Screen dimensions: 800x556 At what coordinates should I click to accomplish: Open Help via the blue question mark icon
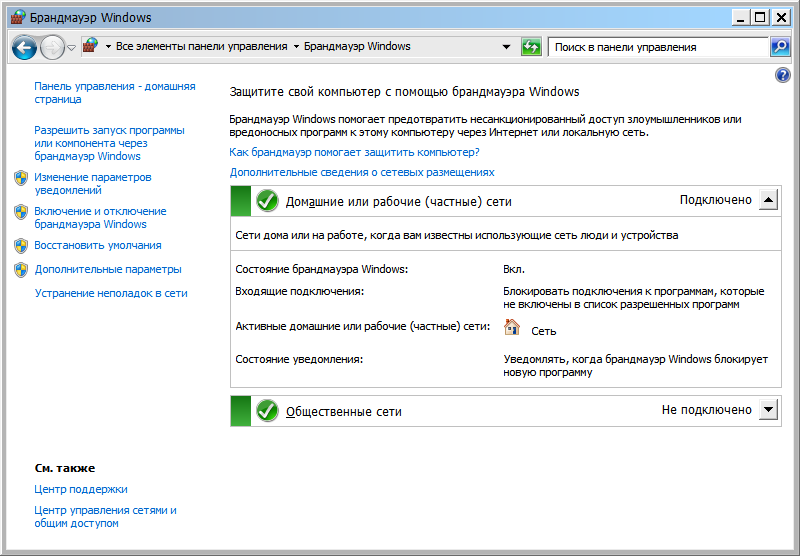(x=782, y=75)
